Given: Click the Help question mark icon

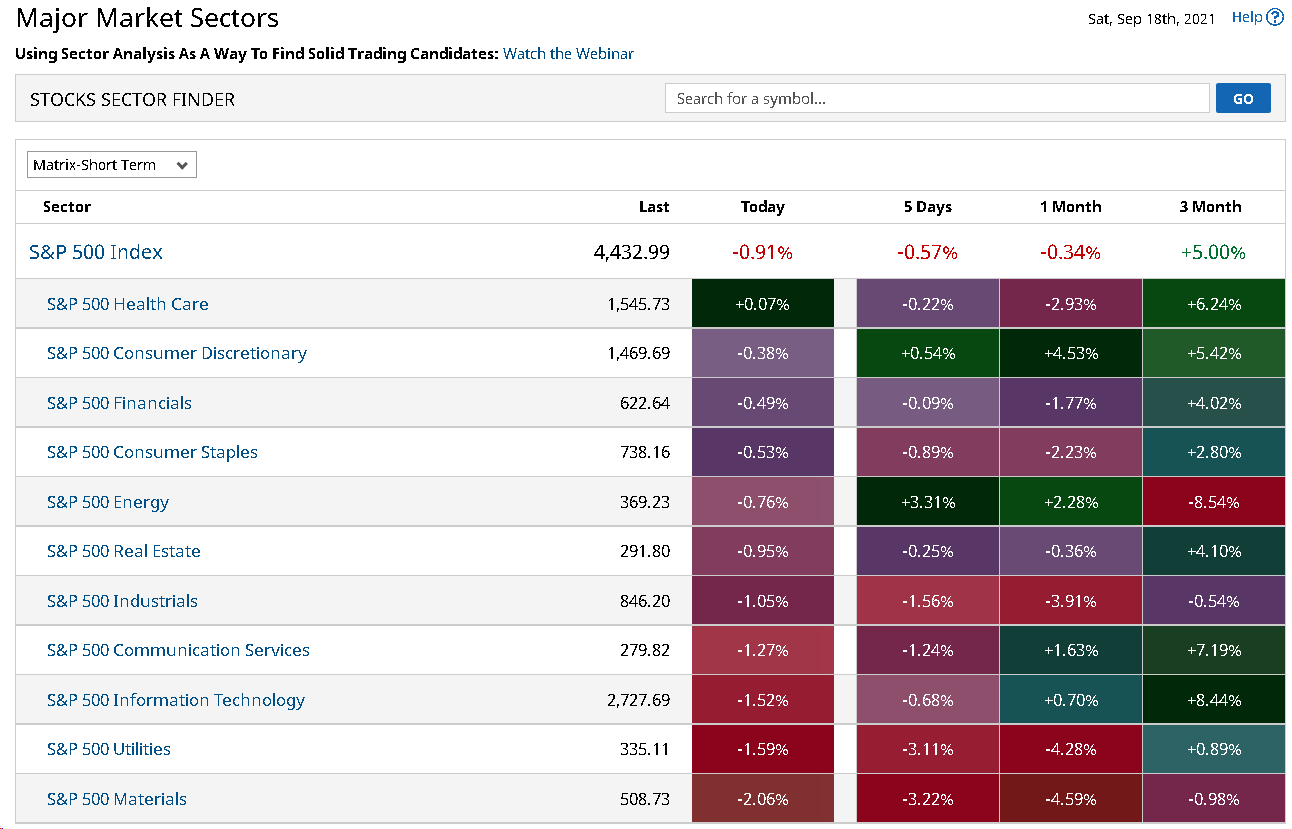Looking at the screenshot, I should click(1274, 17).
